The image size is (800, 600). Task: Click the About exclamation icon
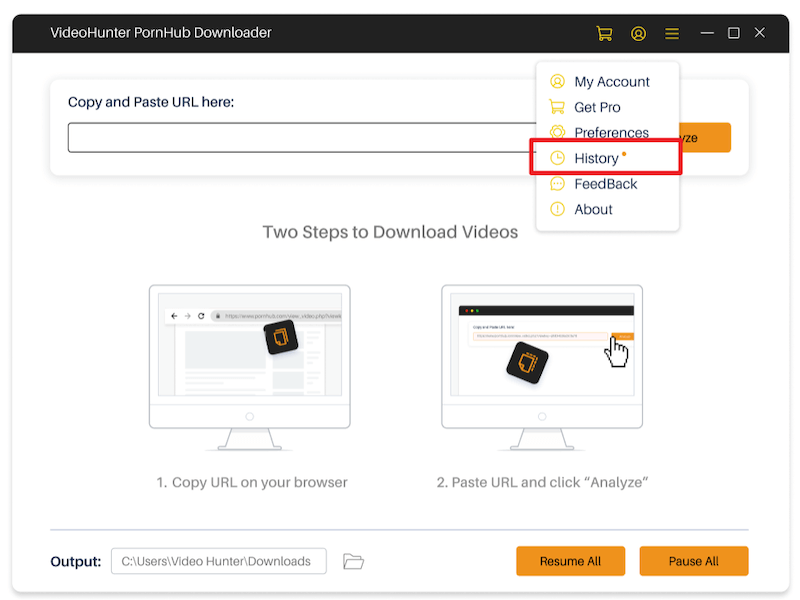coord(557,209)
